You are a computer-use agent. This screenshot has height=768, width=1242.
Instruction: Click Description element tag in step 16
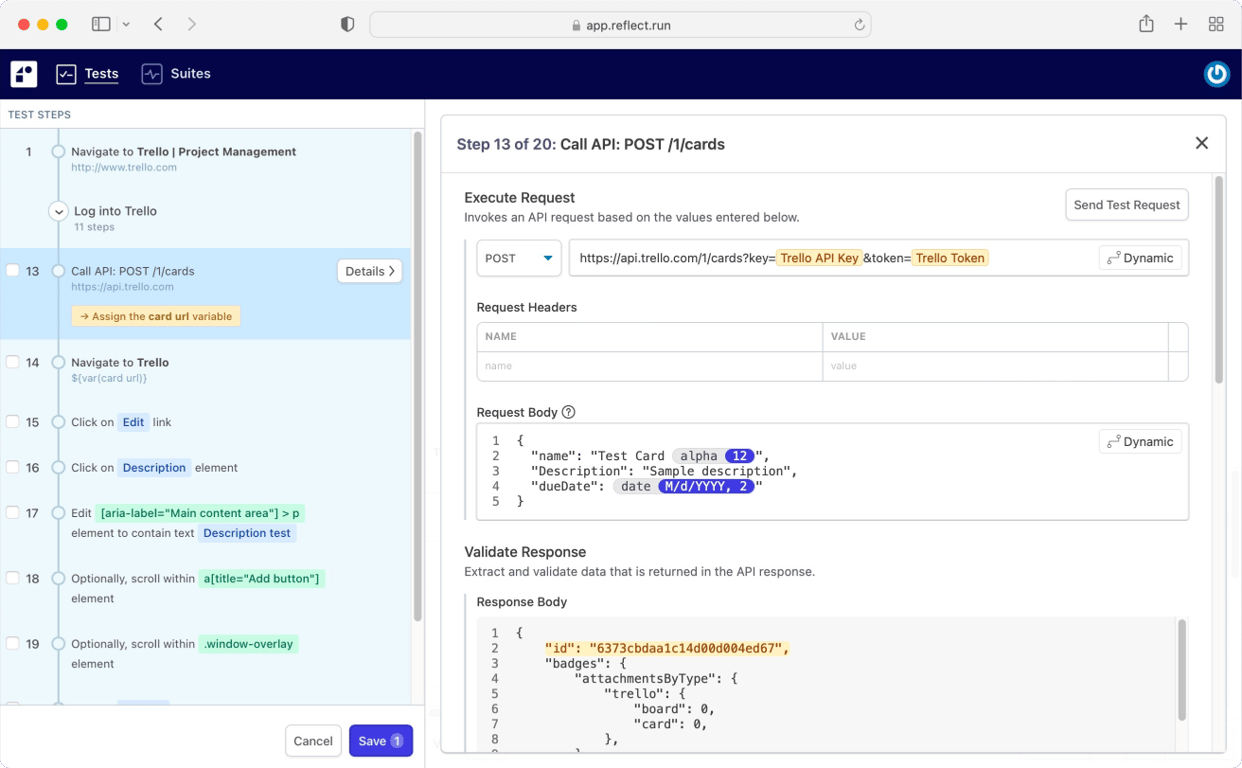[x=154, y=467]
